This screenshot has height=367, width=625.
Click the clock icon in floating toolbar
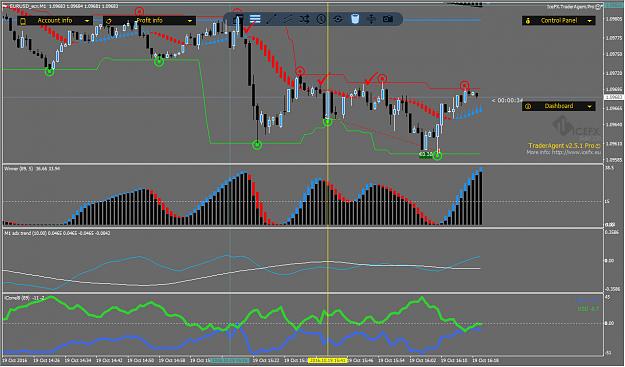tap(321, 19)
